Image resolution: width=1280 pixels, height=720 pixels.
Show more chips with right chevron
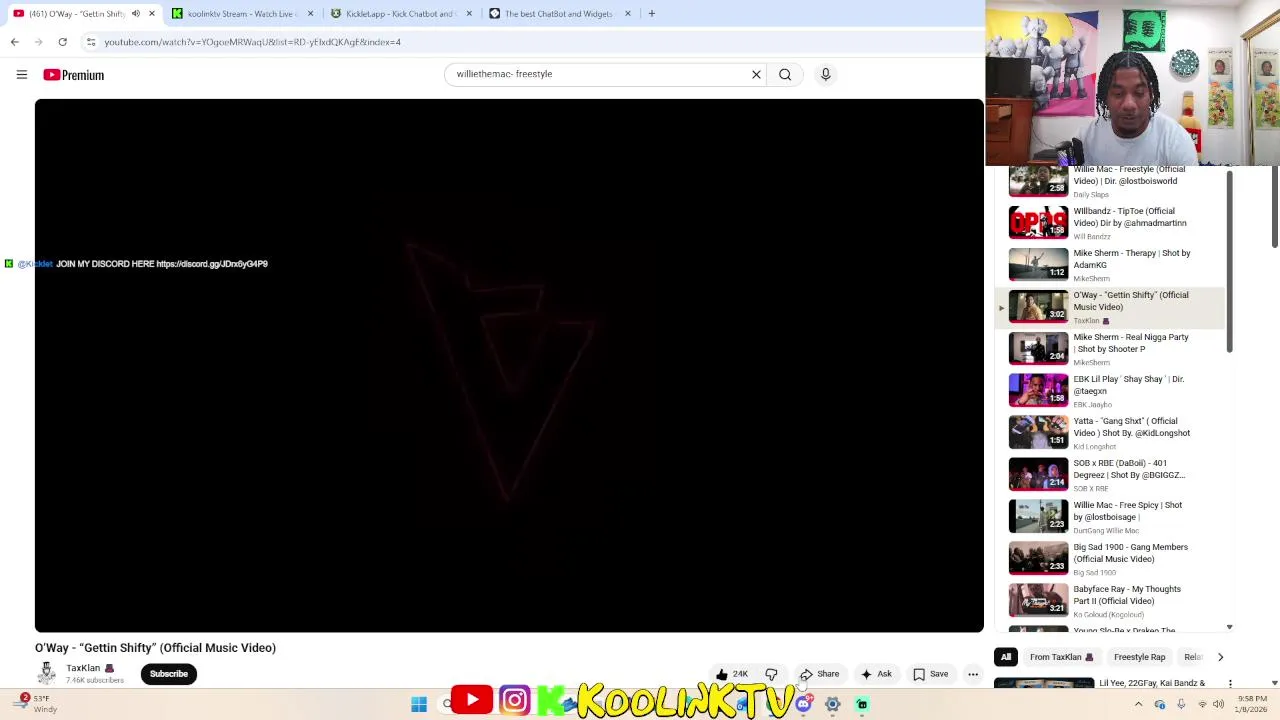(1220, 657)
